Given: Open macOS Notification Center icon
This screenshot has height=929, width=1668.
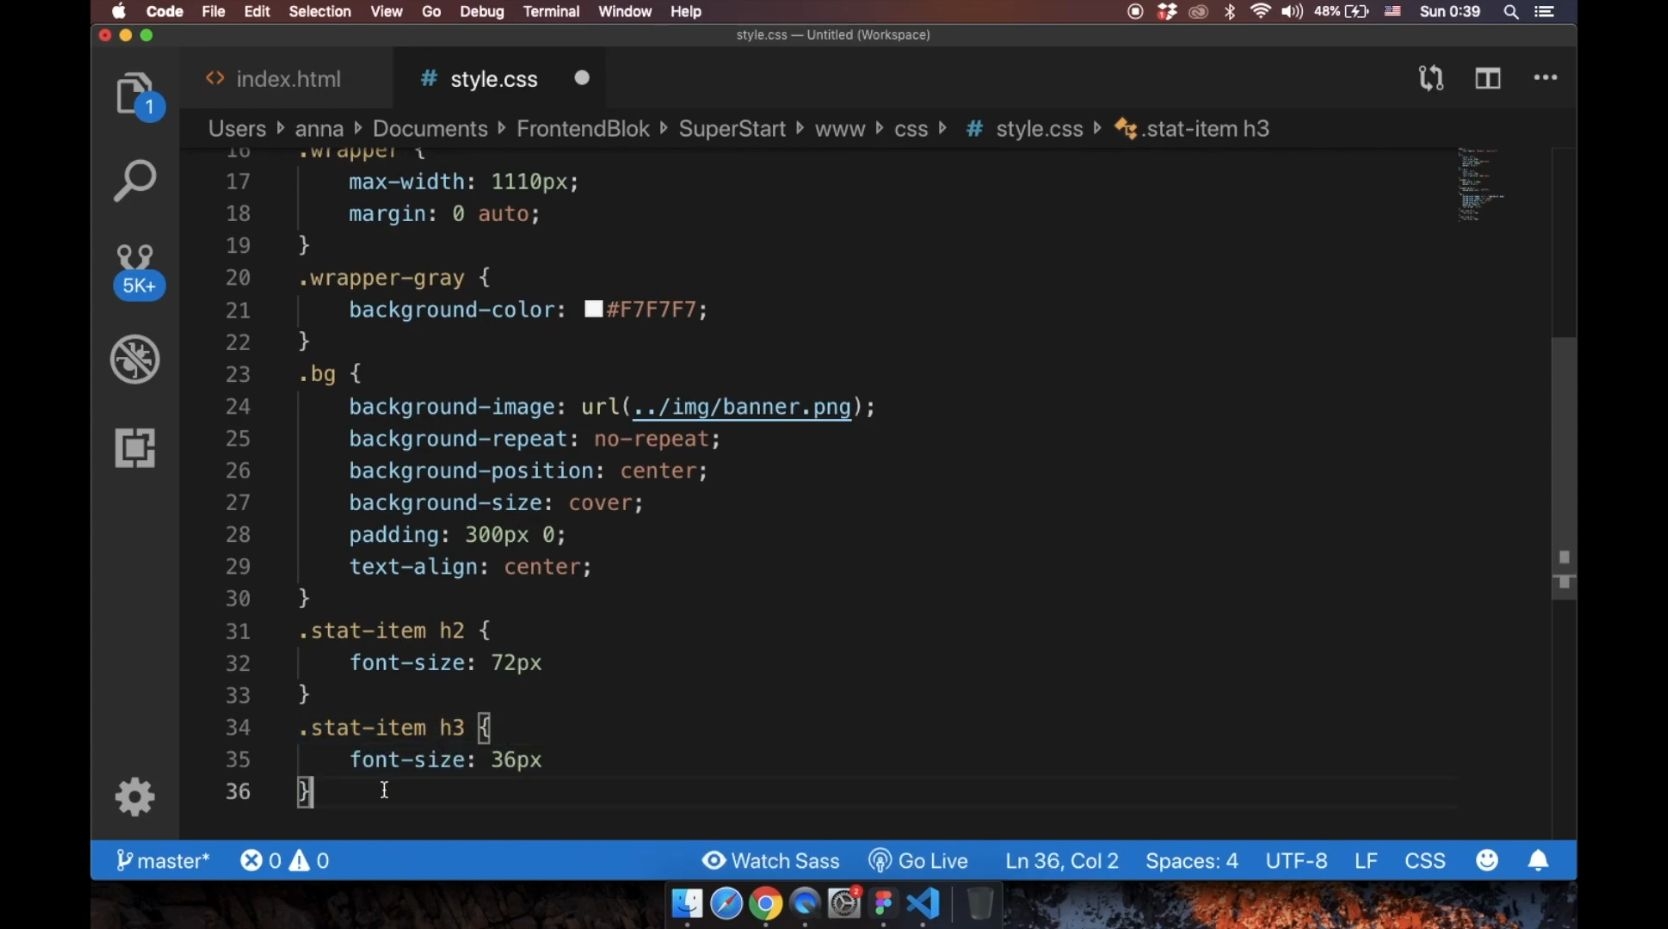Looking at the screenshot, I should pyautogui.click(x=1544, y=12).
